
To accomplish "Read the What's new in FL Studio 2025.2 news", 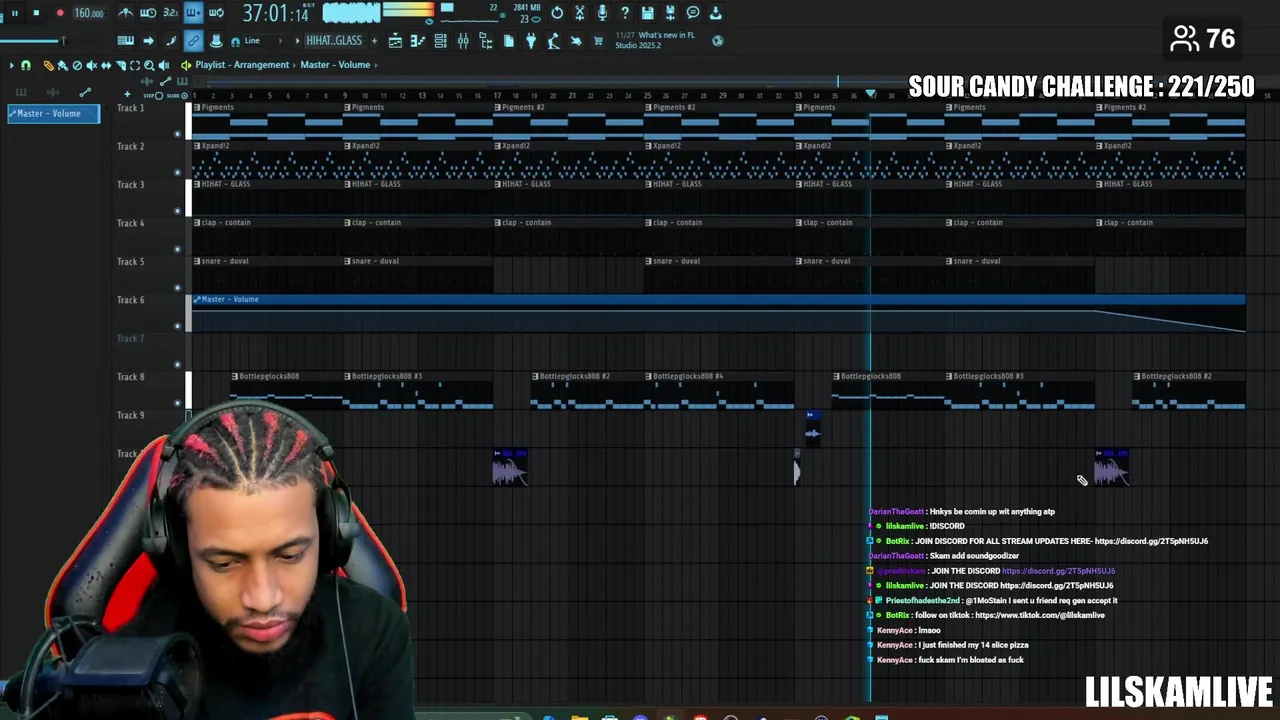I will 655,40.
